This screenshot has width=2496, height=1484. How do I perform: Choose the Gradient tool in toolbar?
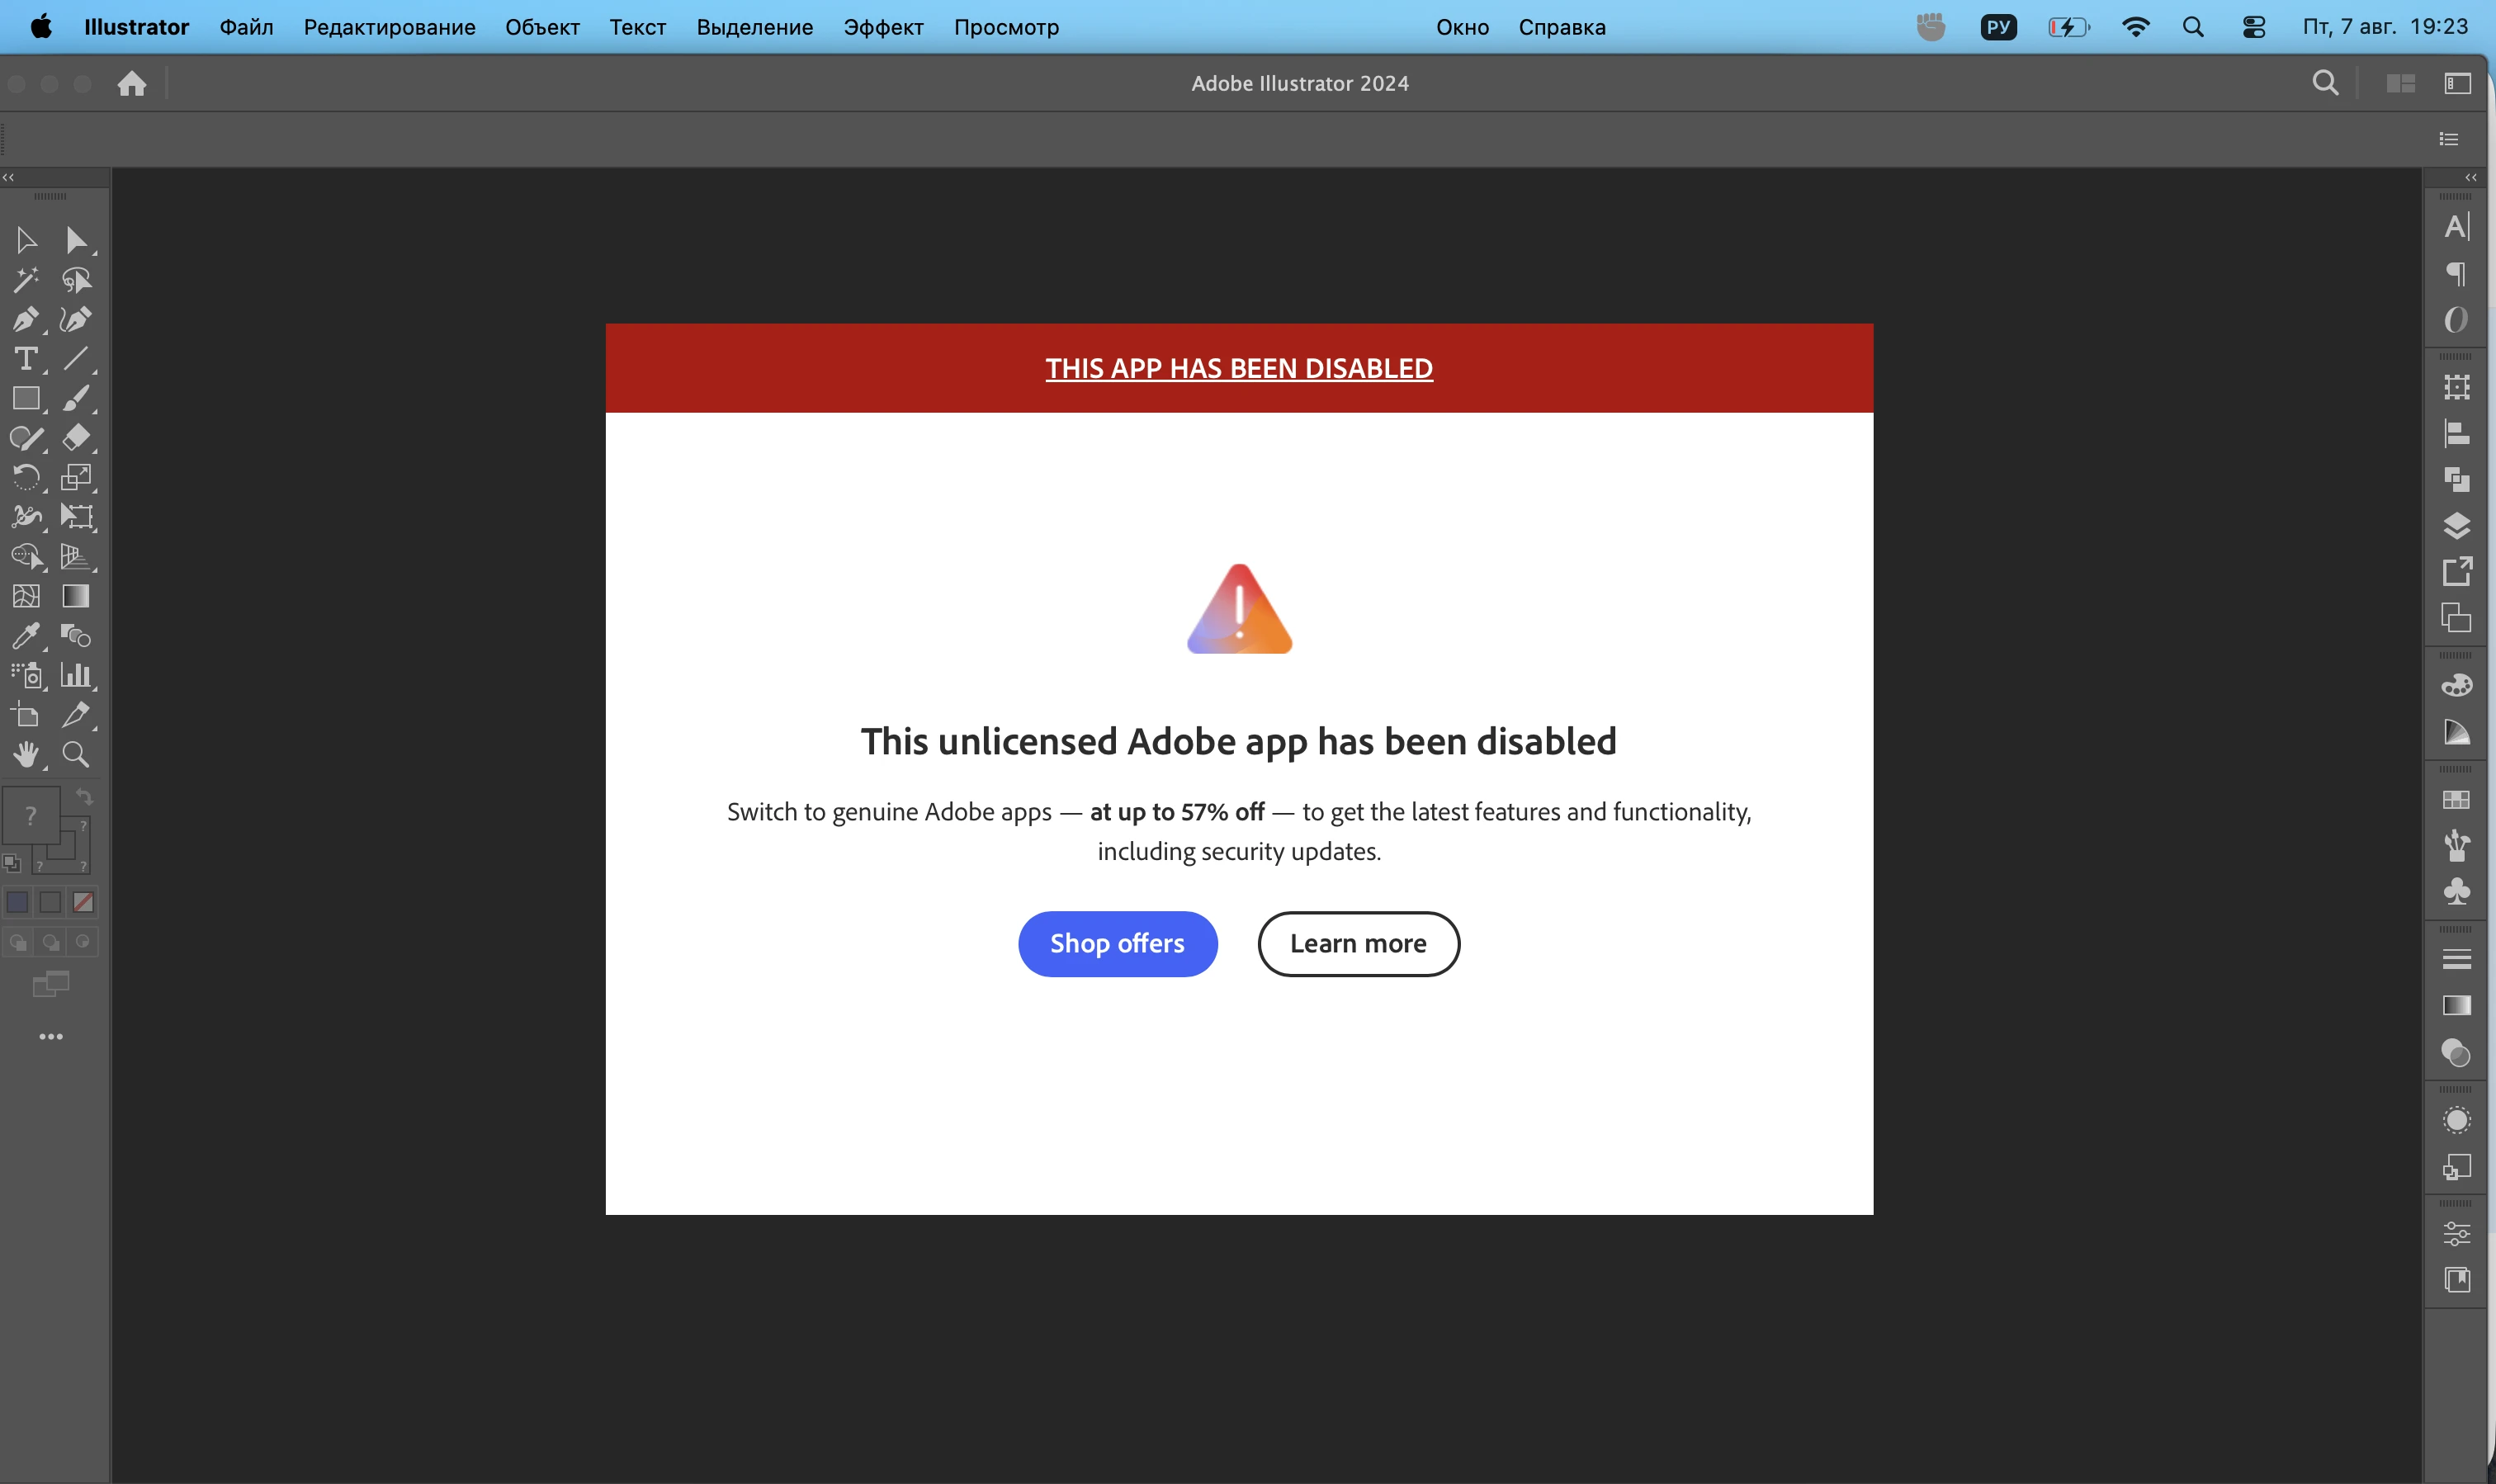[x=76, y=596]
